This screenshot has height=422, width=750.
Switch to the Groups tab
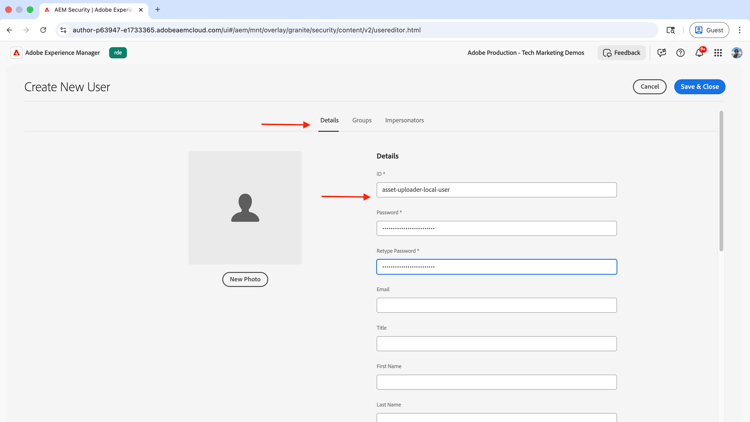362,120
